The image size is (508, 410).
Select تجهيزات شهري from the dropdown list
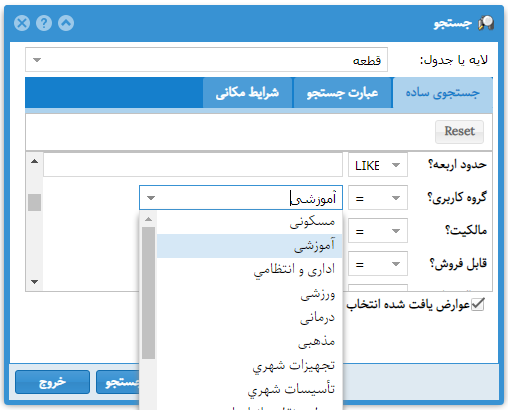(249, 366)
